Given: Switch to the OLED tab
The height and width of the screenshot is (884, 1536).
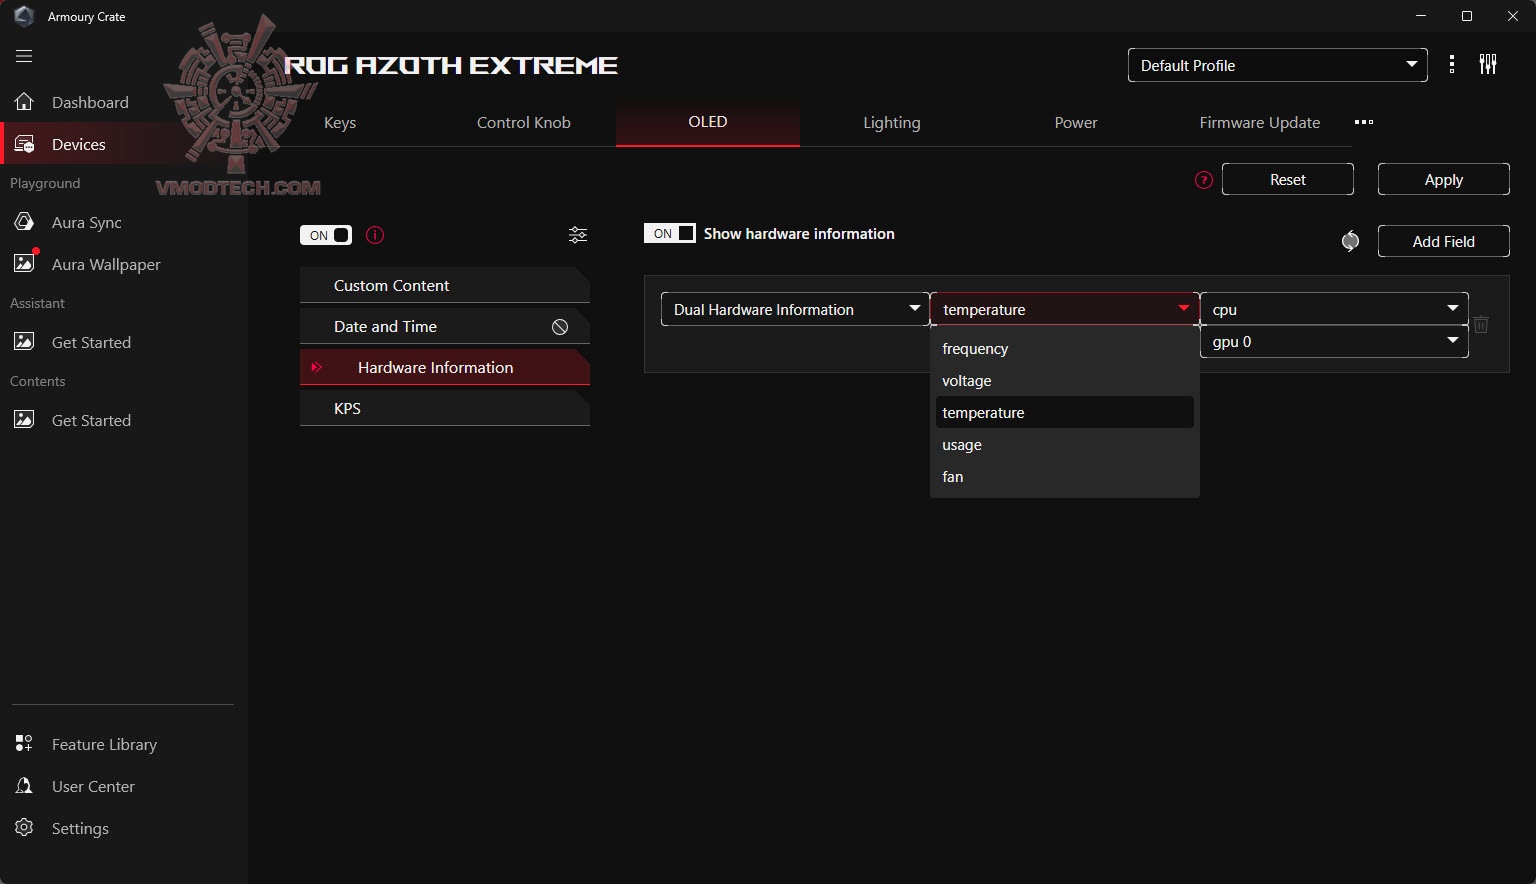Looking at the screenshot, I should coord(708,122).
